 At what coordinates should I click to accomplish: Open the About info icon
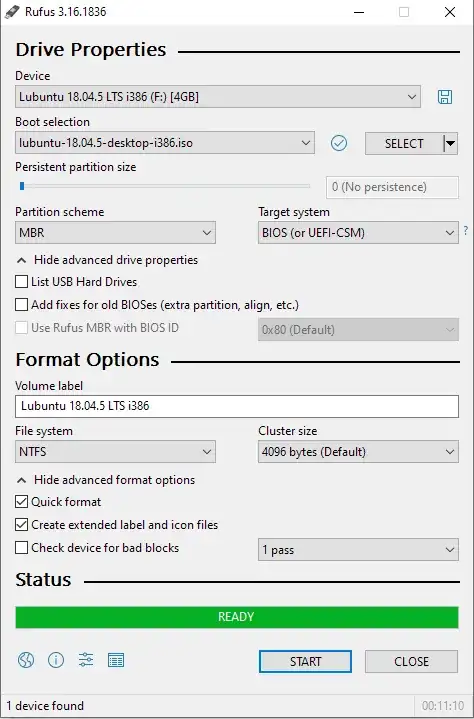(x=56, y=660)
